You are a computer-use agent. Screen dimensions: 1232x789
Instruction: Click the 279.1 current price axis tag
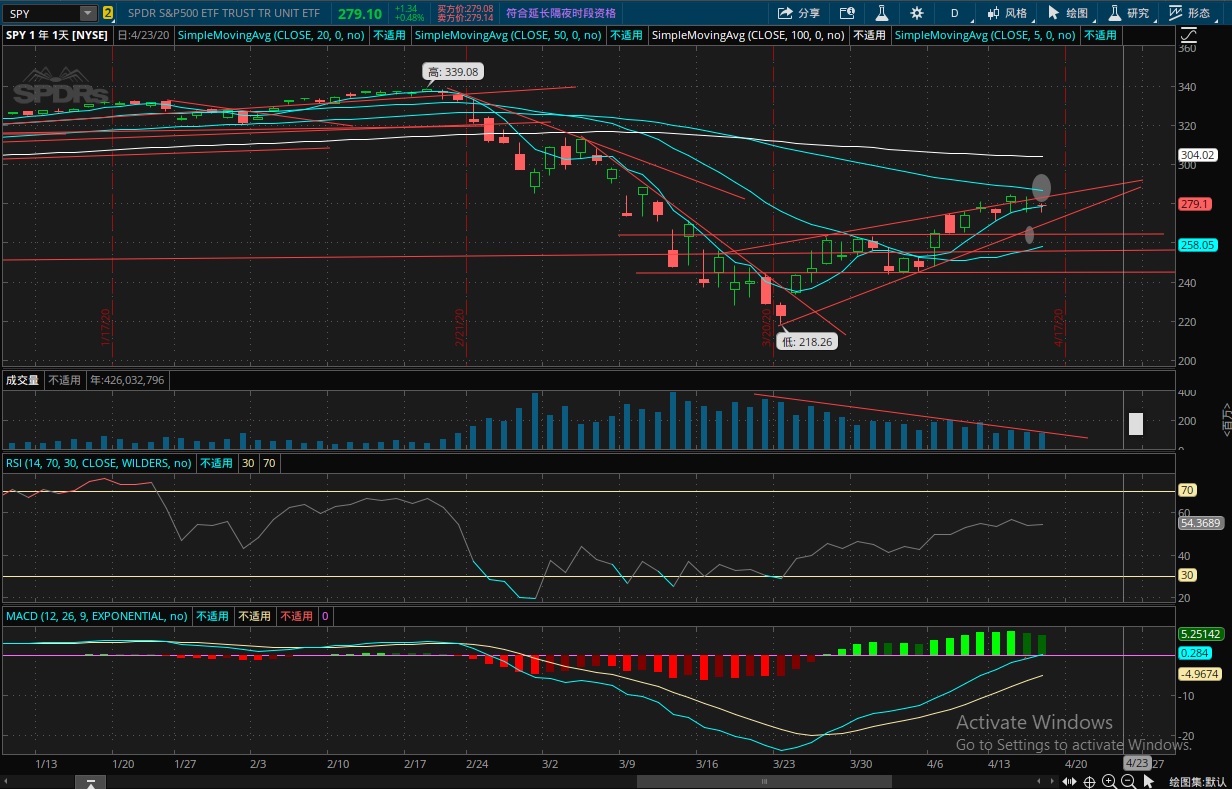coord(1195,203)
